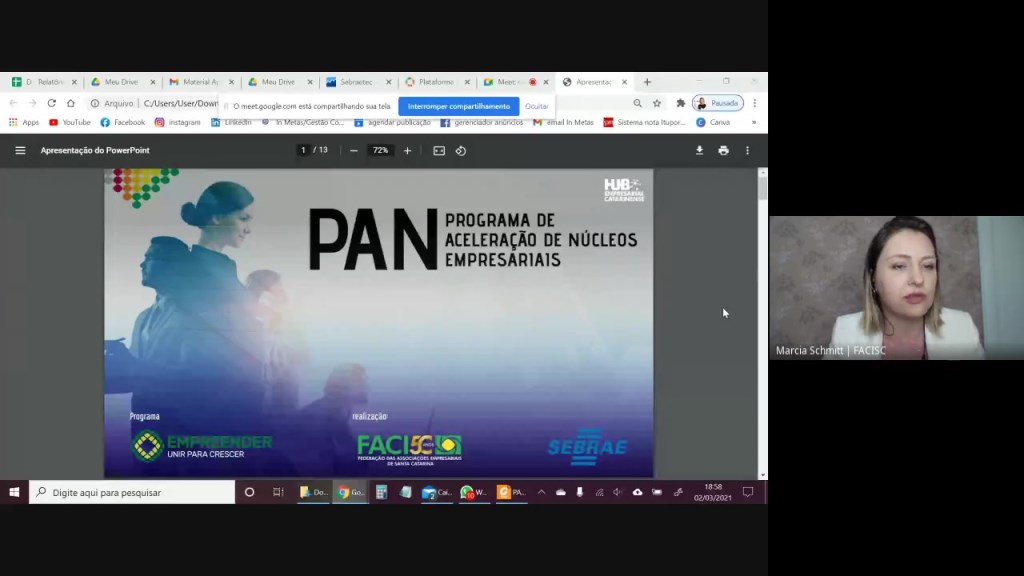Click the 72% zoom level field

click(380, 150)
